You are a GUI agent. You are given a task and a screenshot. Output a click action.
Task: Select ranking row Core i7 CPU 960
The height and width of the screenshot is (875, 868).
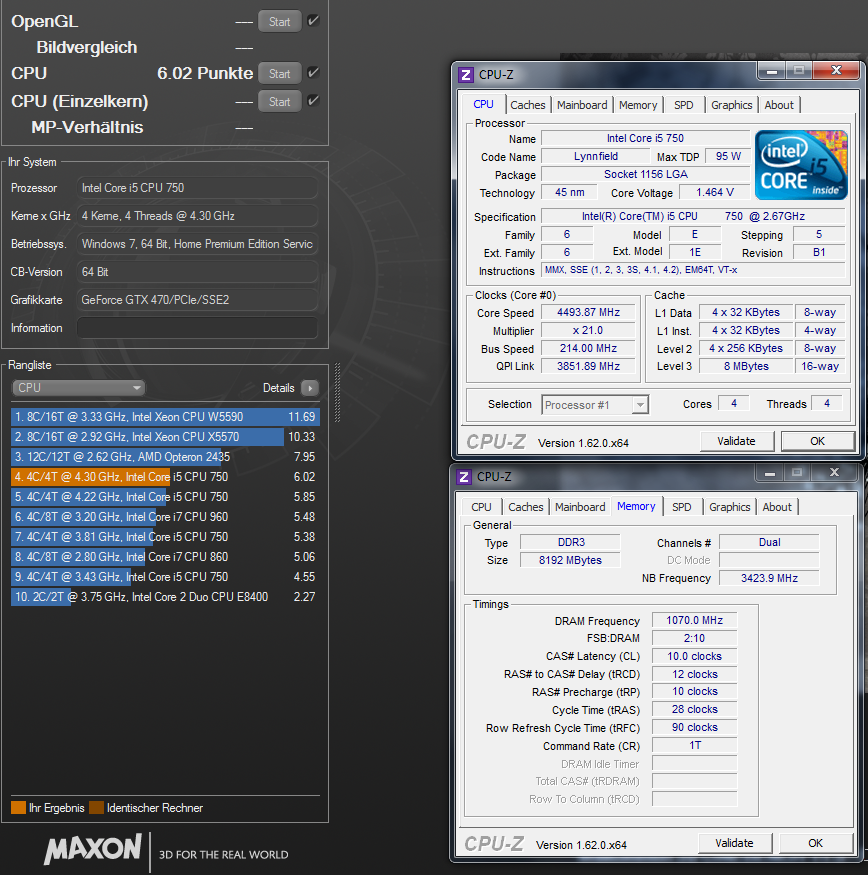[165, 517]
